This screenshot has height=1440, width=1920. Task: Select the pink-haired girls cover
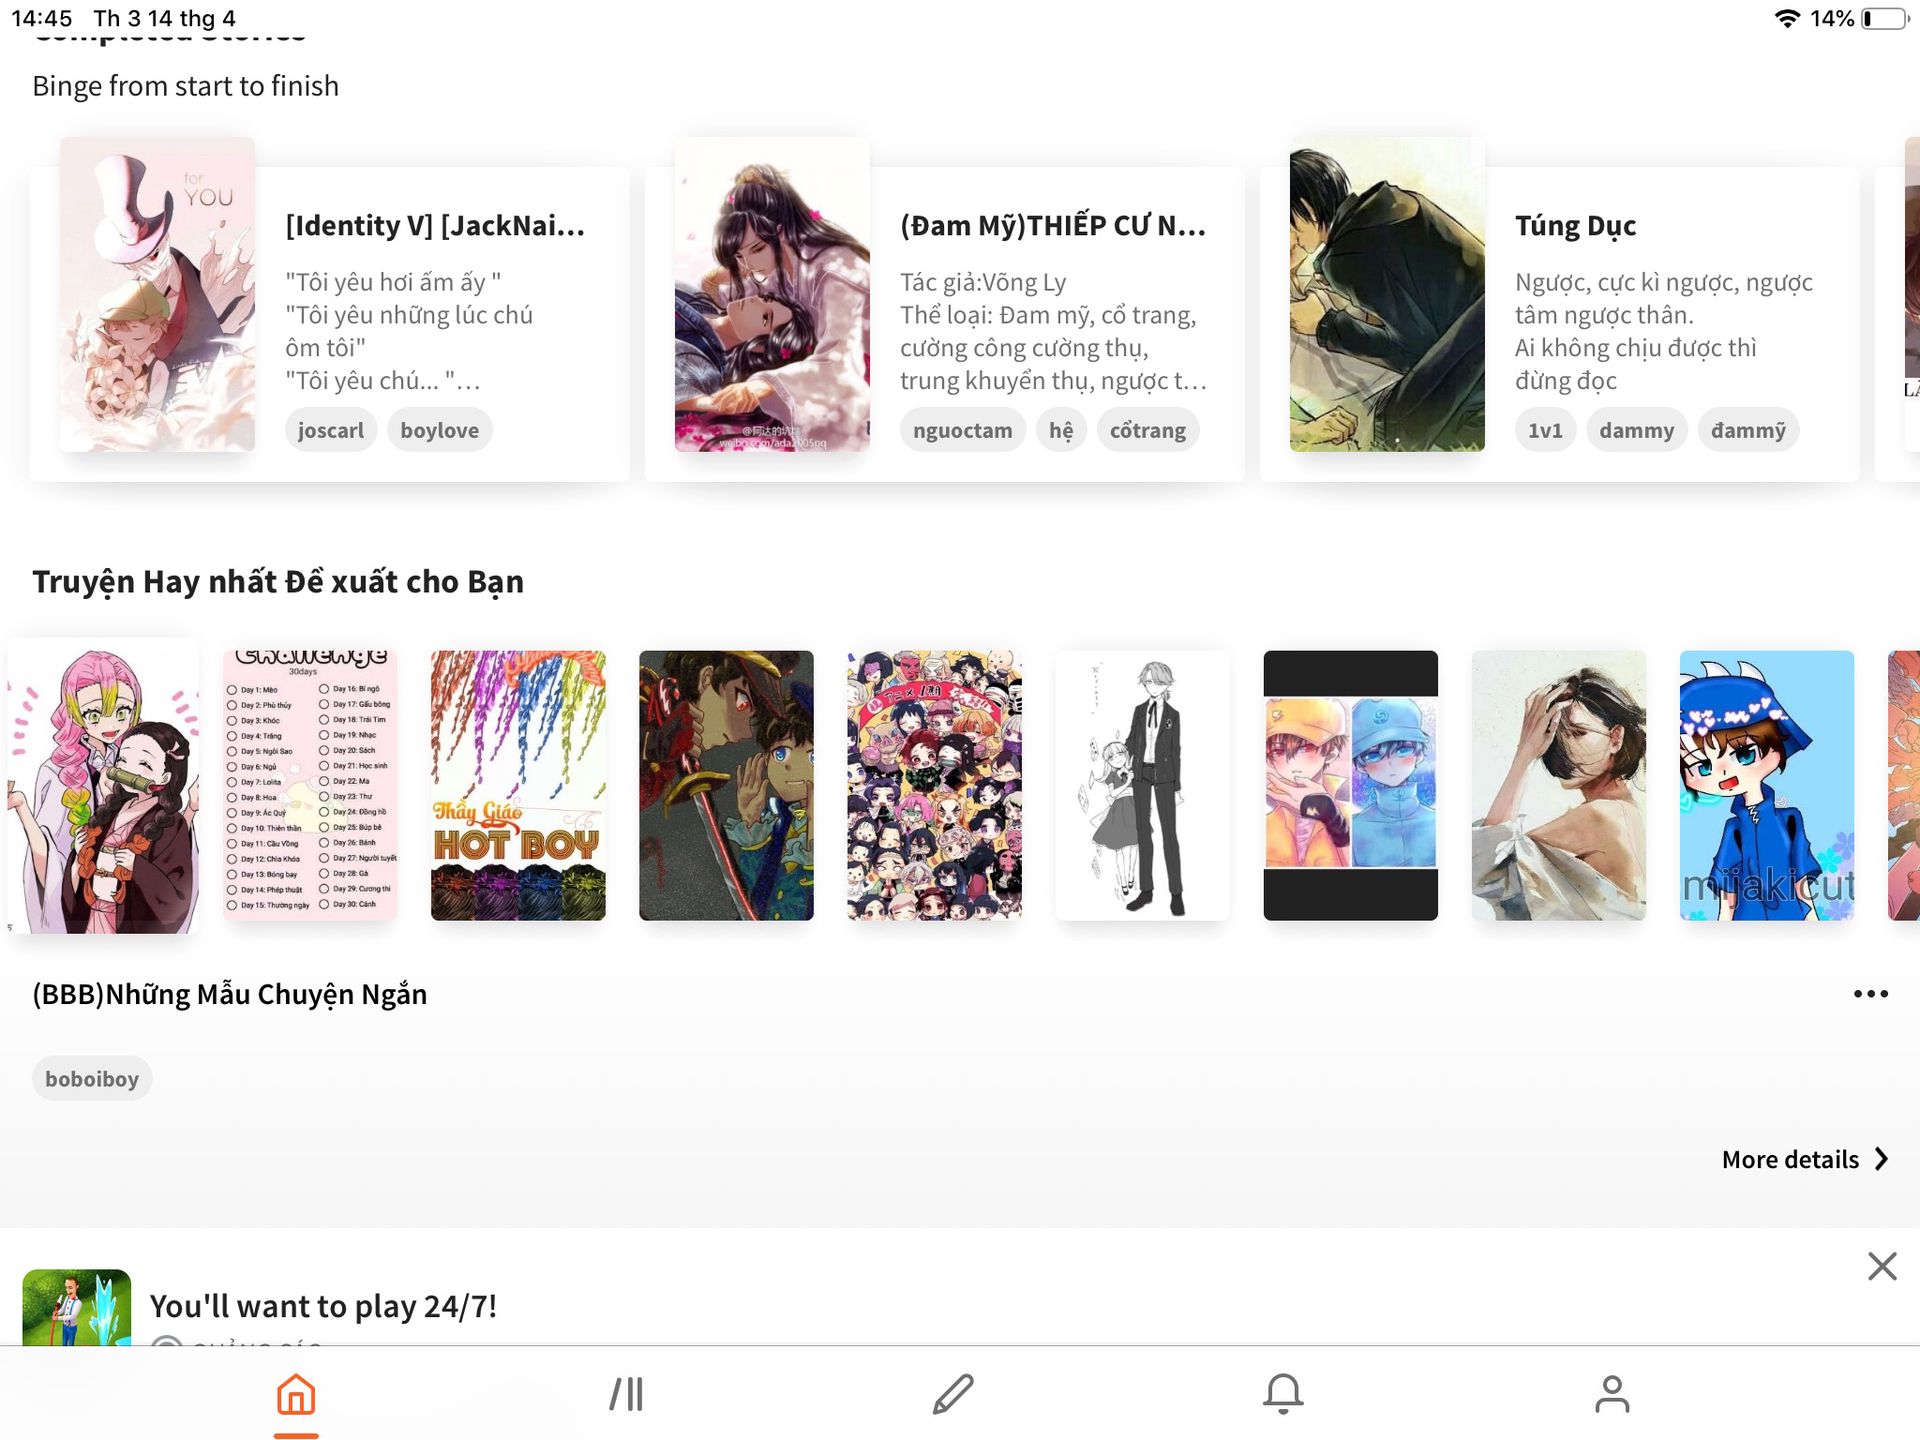pyautogui.click(x=102, y=786)
